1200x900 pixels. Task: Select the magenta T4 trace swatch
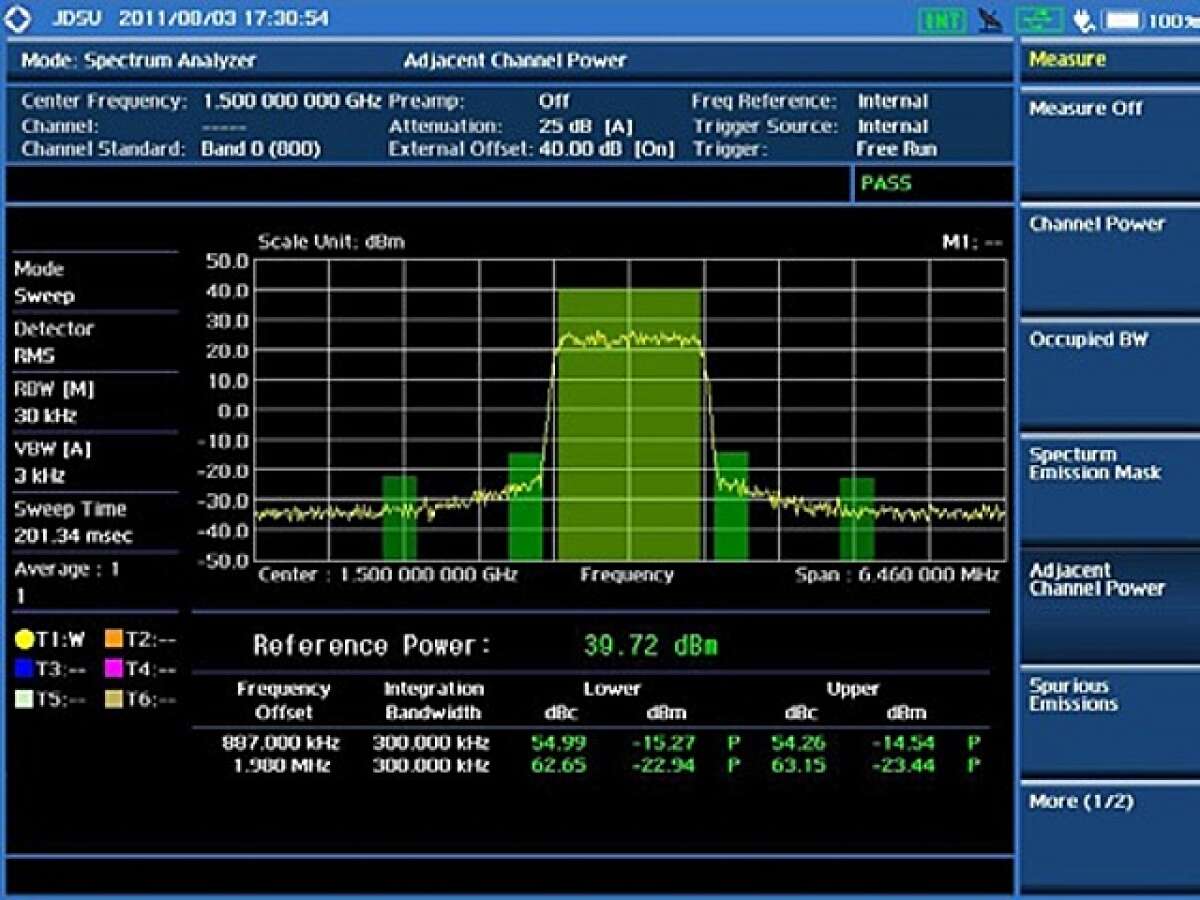(x=114, y=669)
